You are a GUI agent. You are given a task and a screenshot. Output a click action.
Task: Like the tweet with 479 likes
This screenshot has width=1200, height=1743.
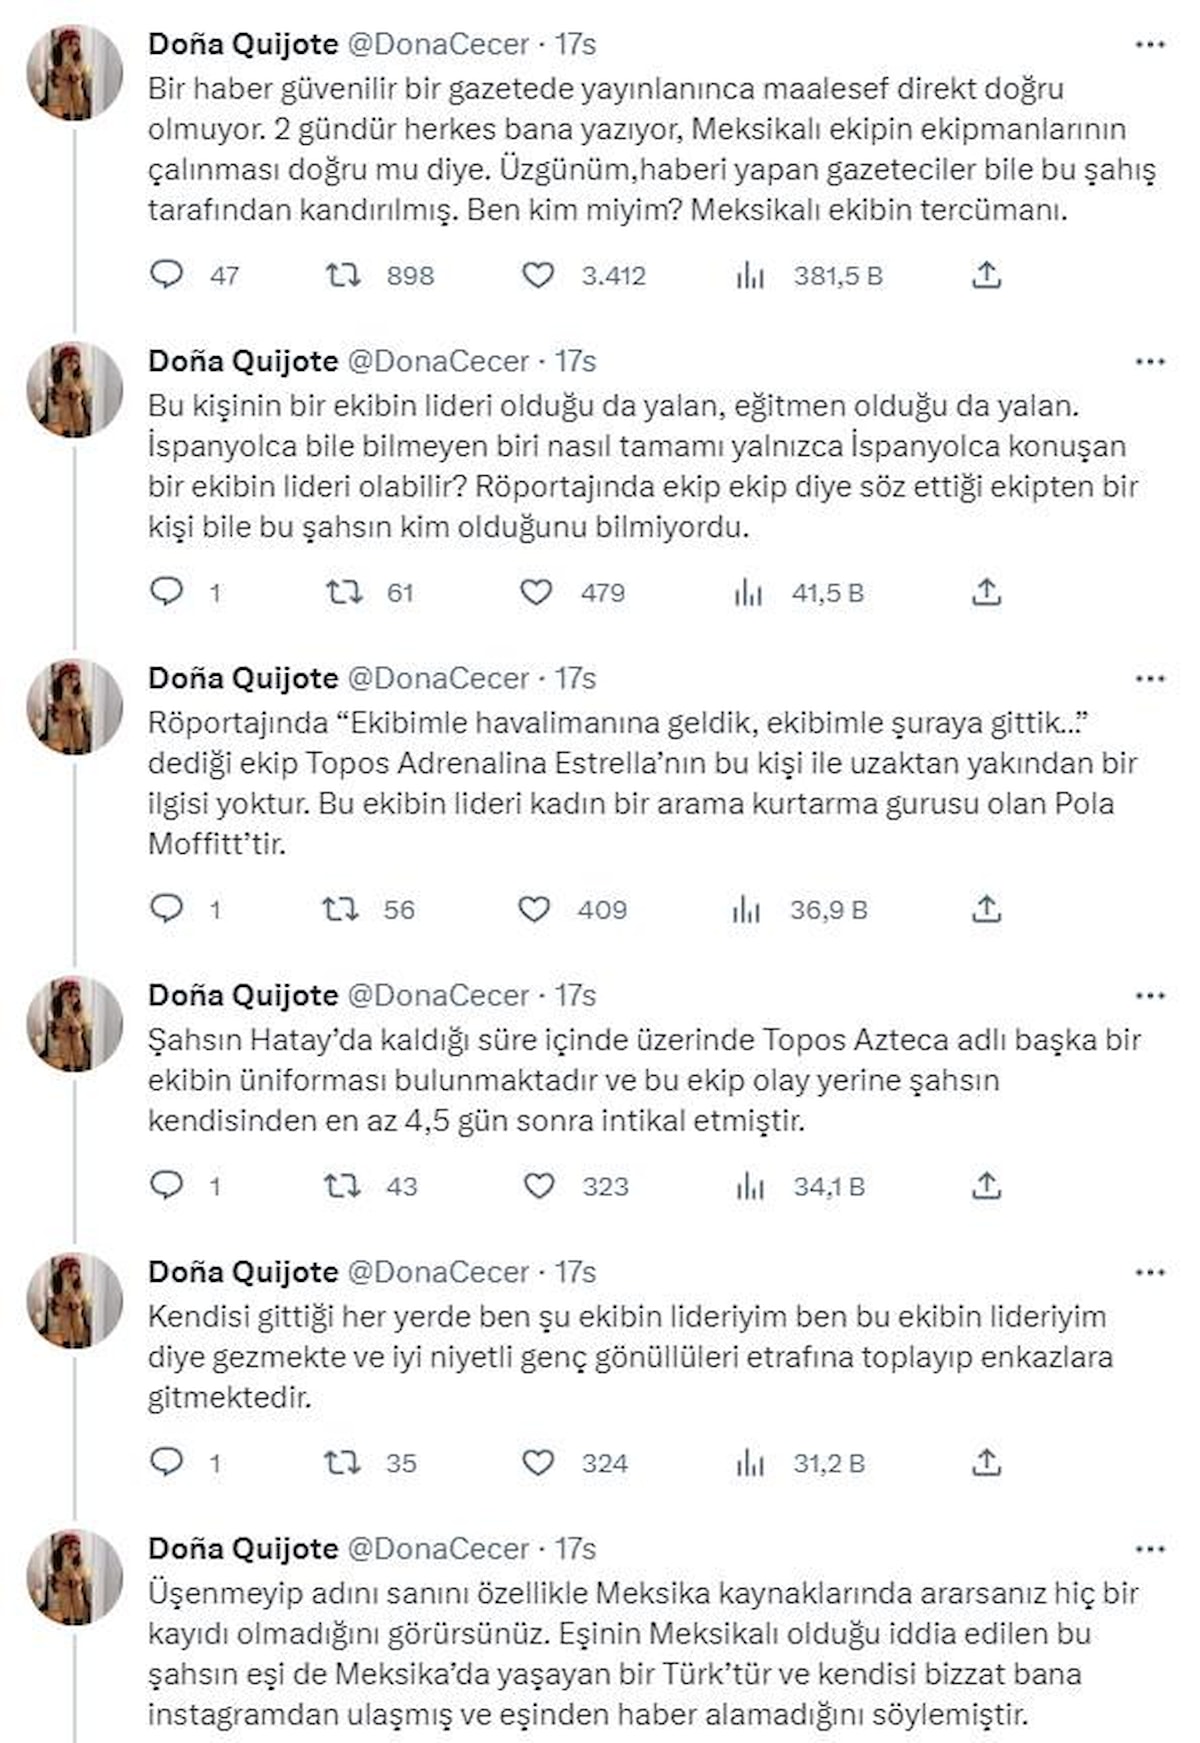(536, 592)
